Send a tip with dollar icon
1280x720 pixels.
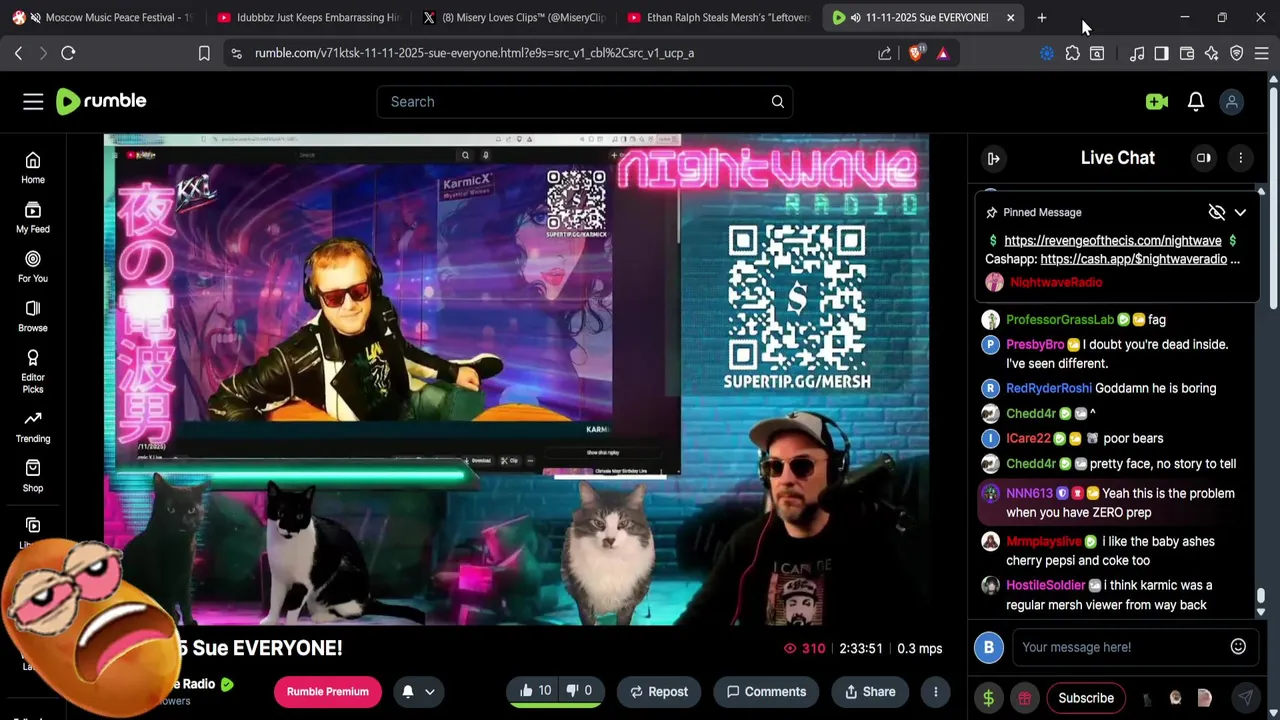point(988,698)
